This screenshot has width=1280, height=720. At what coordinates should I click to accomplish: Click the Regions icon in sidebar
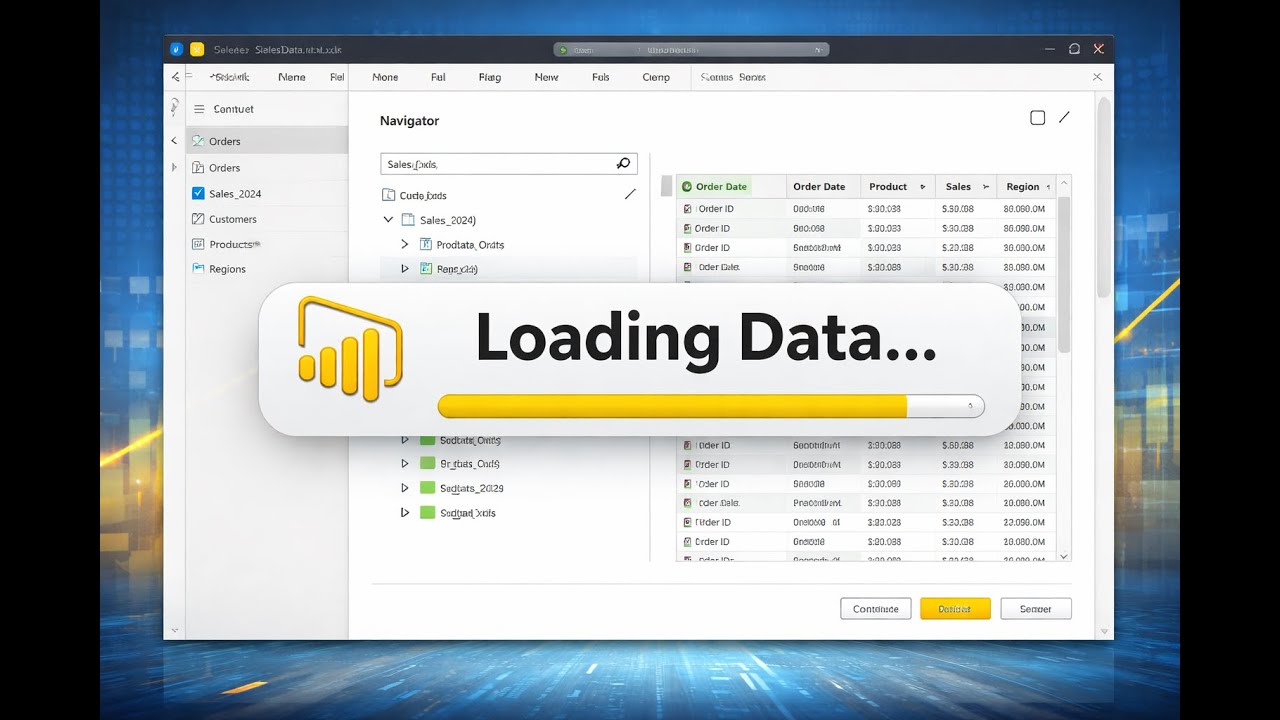click(x=198, y=268)
